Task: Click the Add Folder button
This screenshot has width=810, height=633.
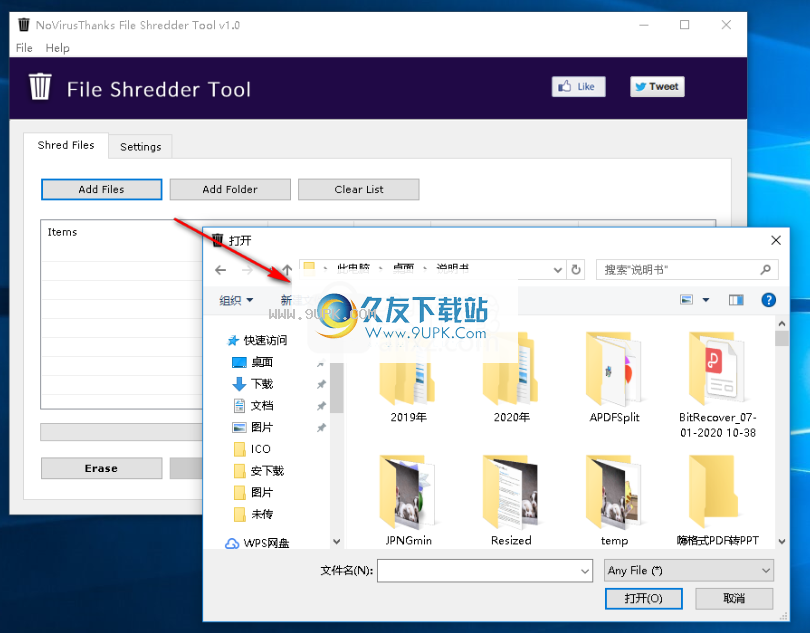Action: (x=230, y=189)
